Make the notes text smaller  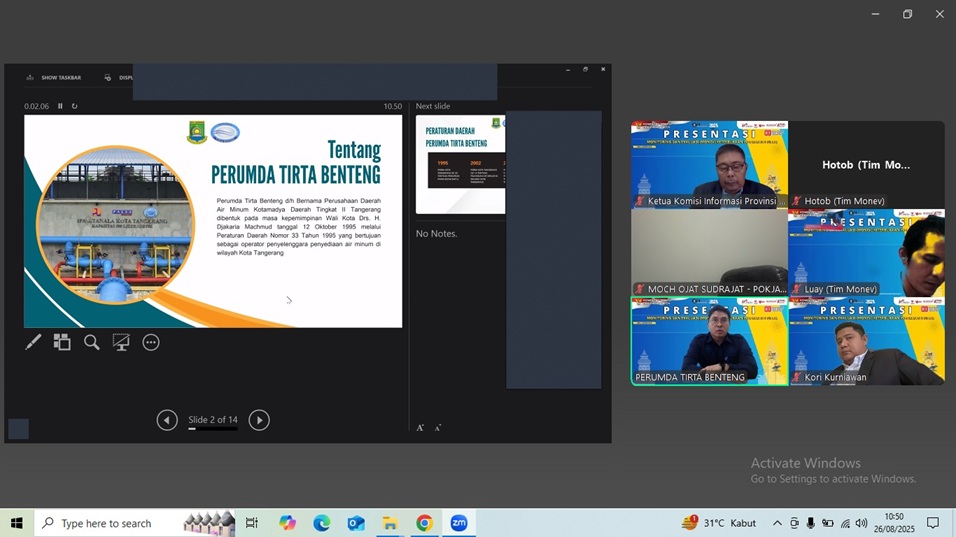(438, 428)
